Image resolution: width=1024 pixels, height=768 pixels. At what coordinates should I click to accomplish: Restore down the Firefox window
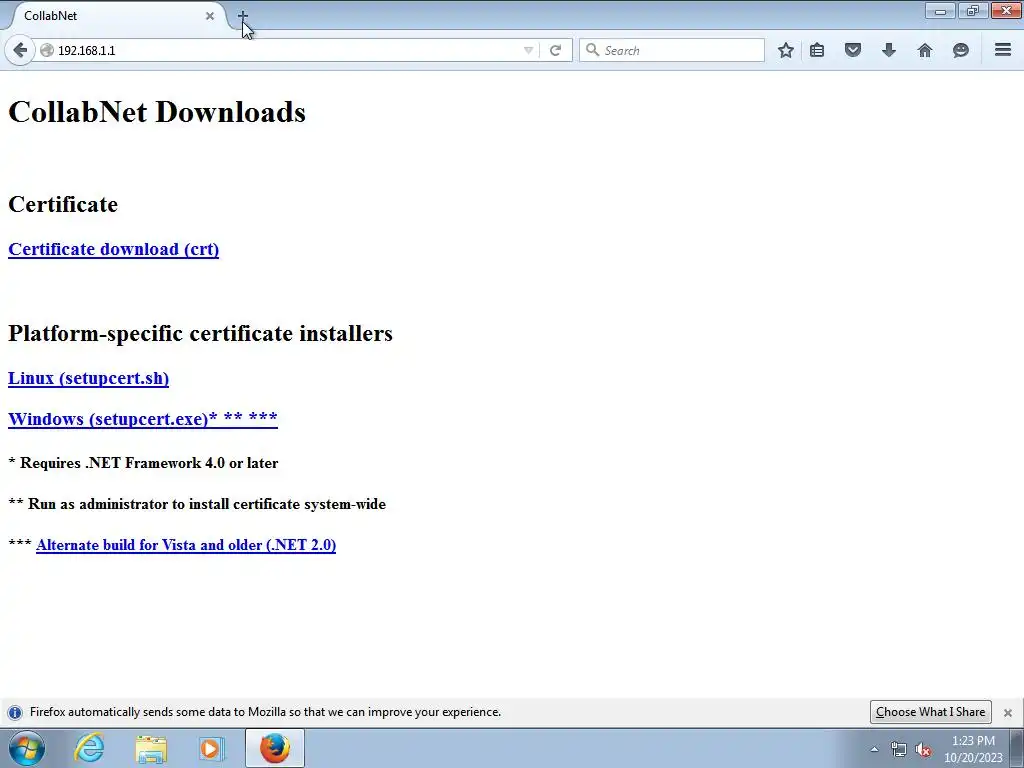[x=973, y=10]
